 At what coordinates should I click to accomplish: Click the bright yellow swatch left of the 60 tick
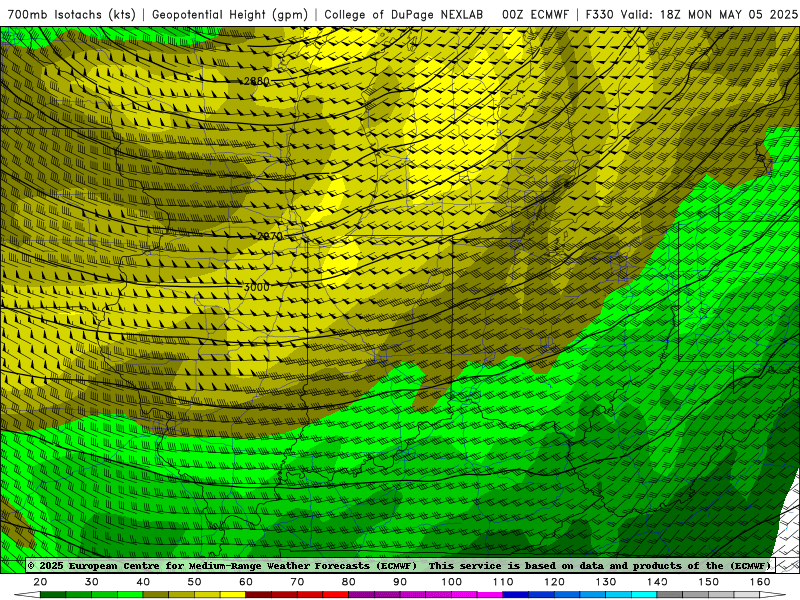click(233, 595)
